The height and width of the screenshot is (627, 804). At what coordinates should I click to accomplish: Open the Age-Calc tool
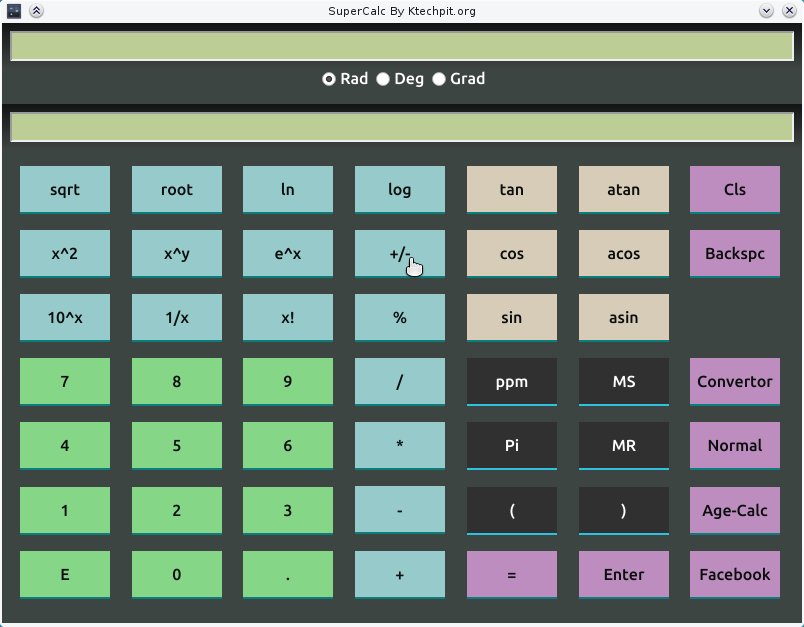click(735, 511)
